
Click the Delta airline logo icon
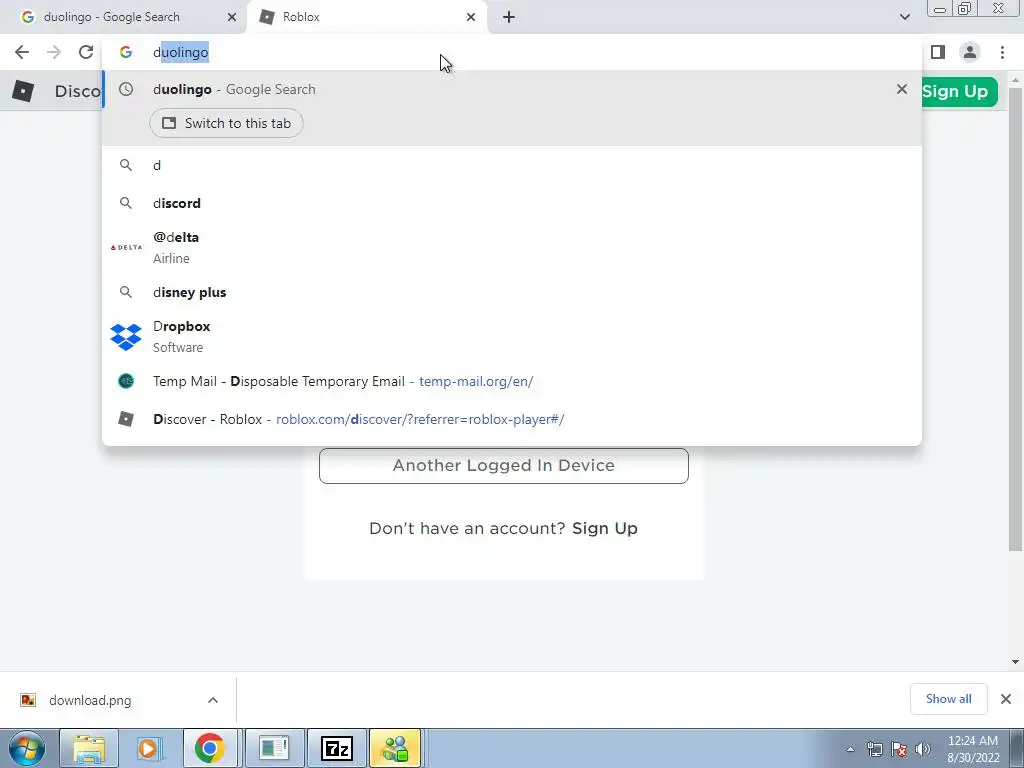click(125, 248)
